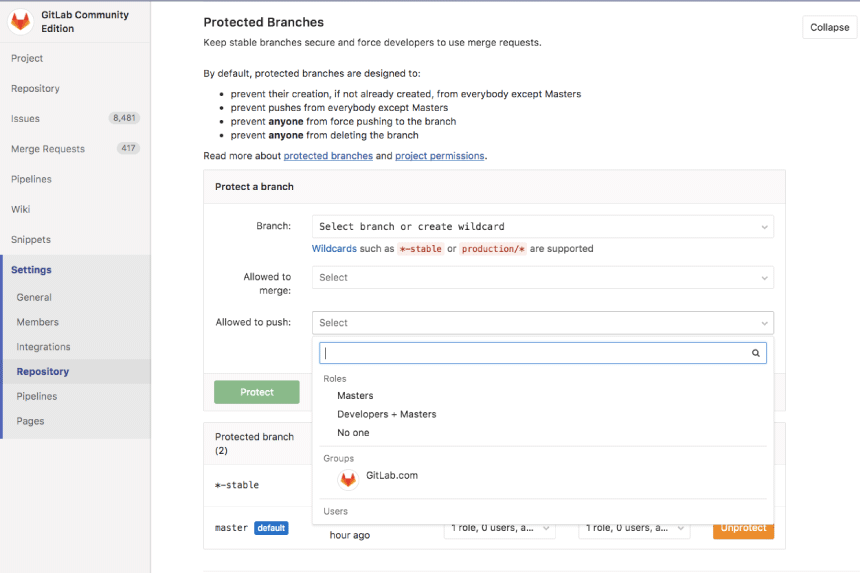
Task: Toggle the Allowed to push dropdown
Action: click(x=542, y=323)
